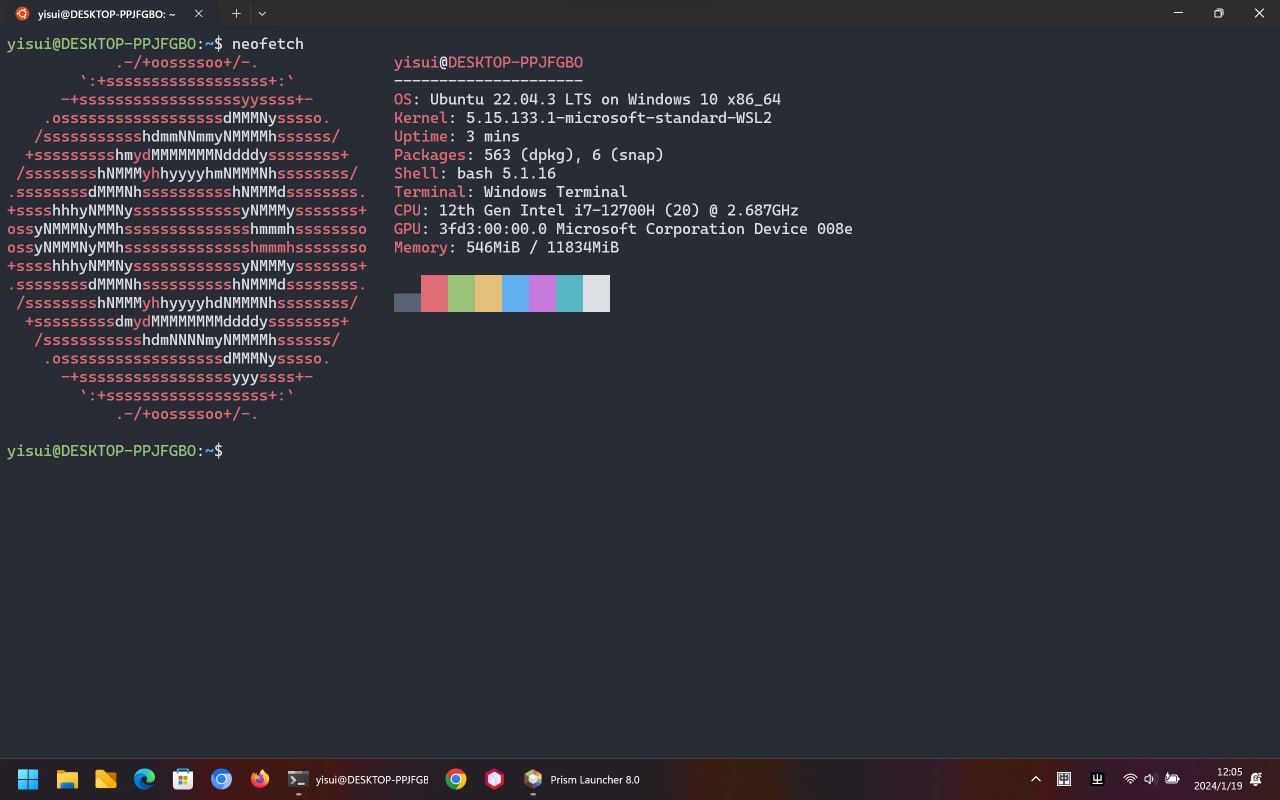Open Microsoft Edge from the taskbar

[x=144, y=779]
